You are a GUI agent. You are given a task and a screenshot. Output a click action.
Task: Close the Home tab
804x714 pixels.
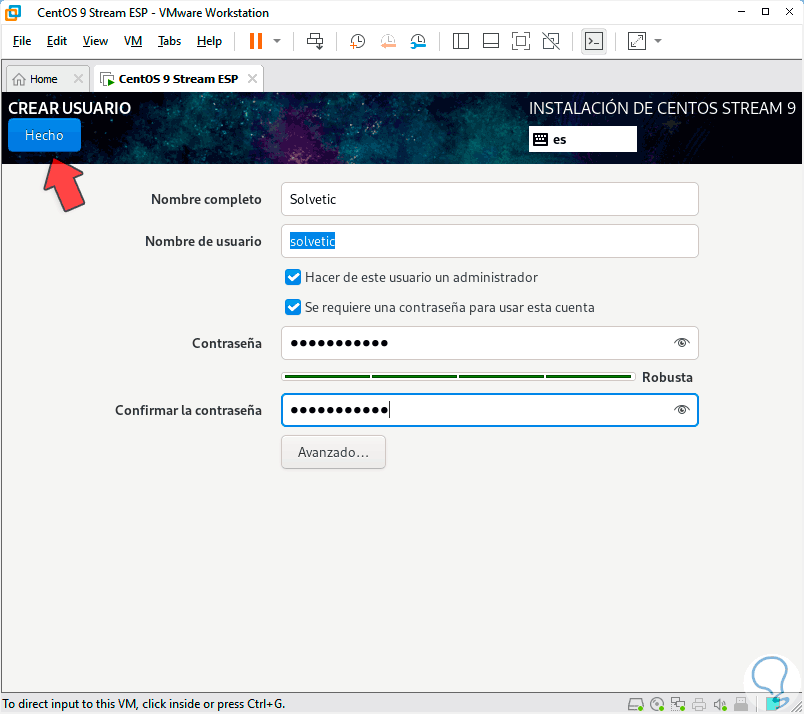point(78,78)
